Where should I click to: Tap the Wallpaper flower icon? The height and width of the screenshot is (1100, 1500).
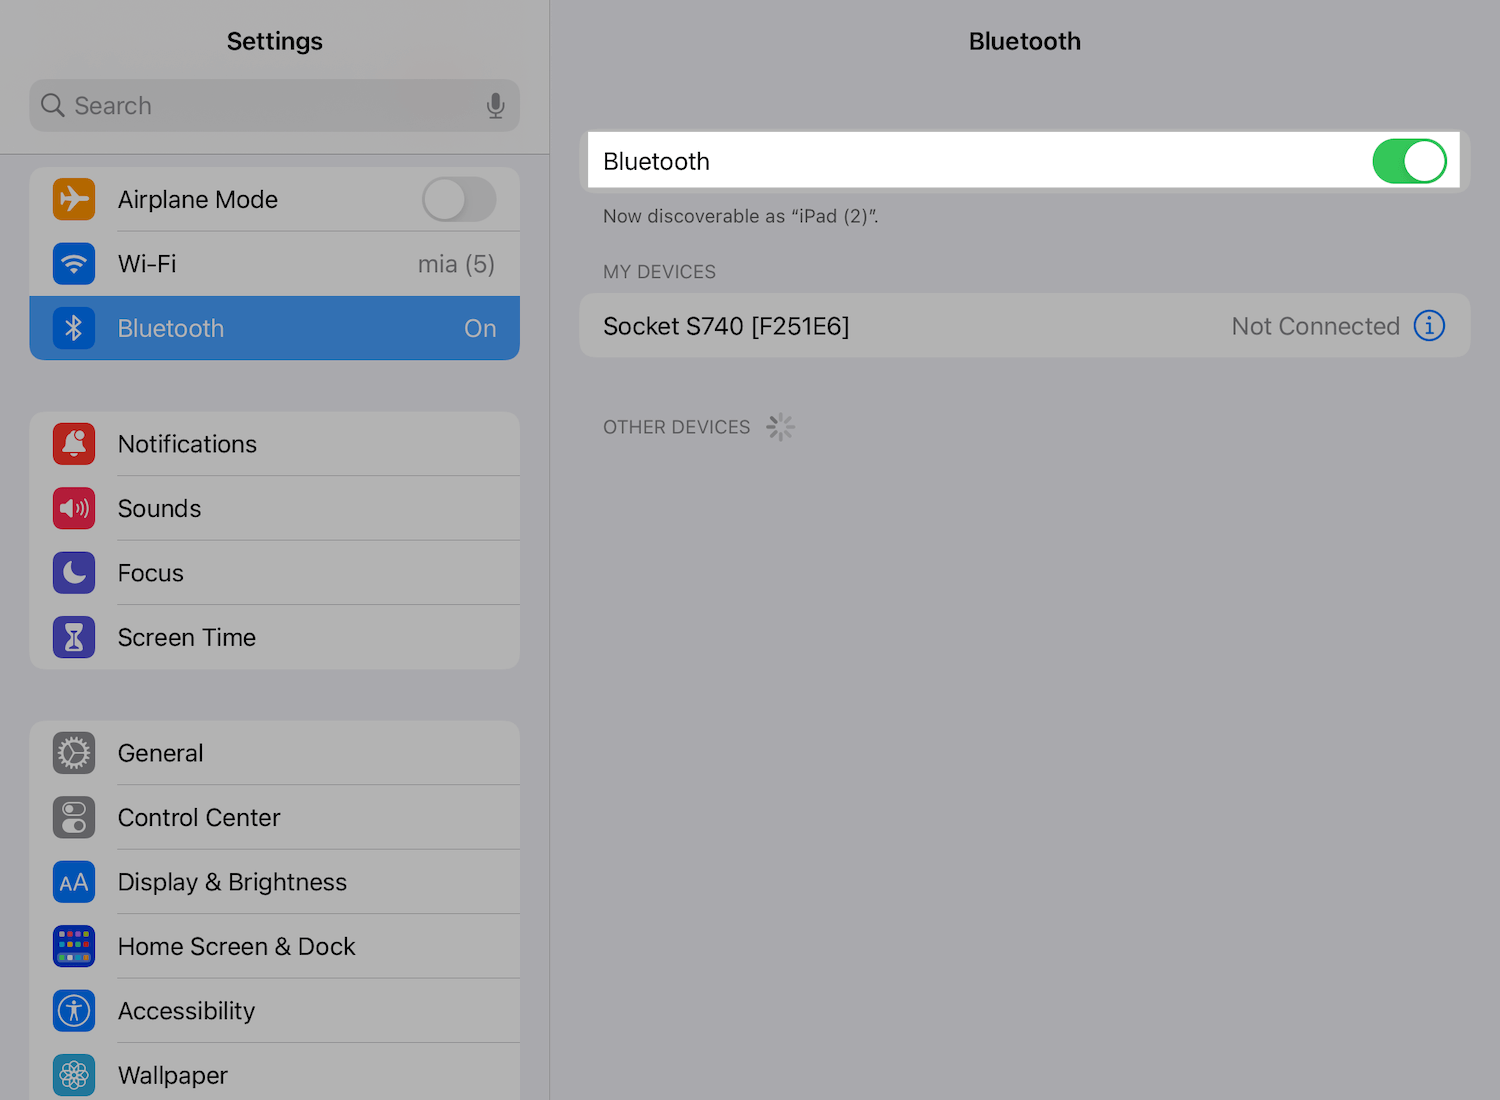[x=74, y=1075]
